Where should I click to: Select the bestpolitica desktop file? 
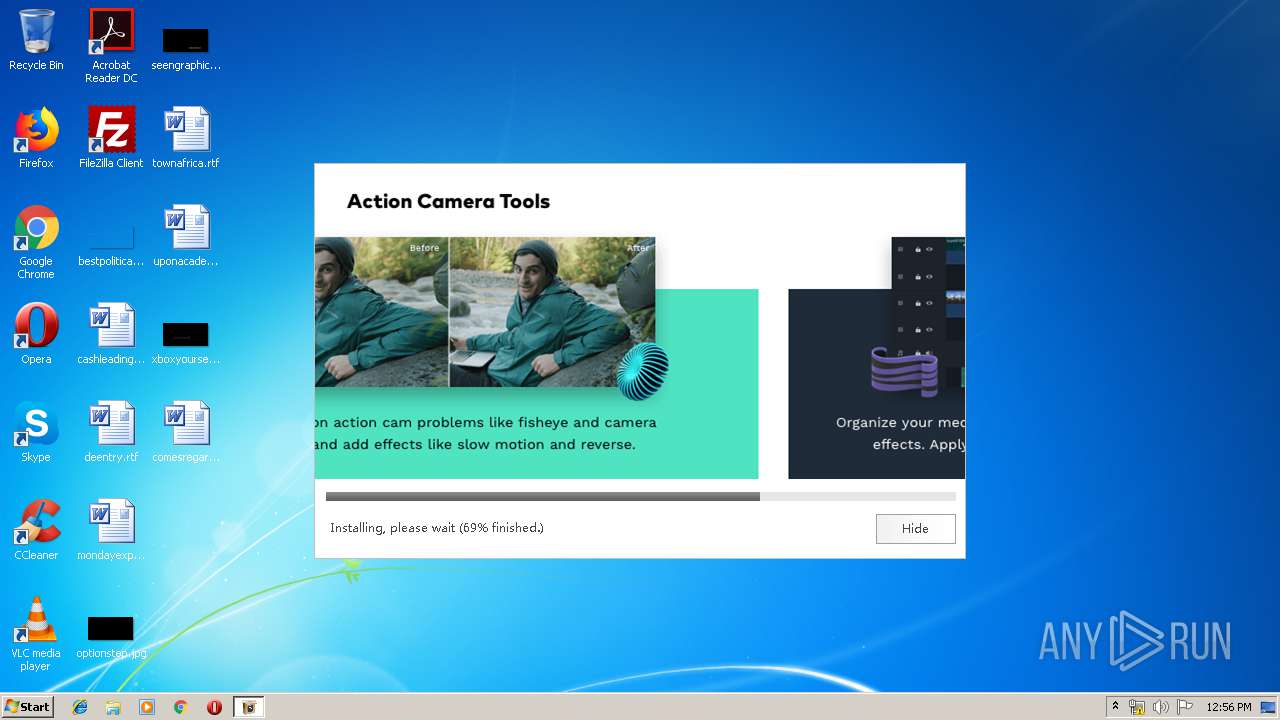point(111,246)
